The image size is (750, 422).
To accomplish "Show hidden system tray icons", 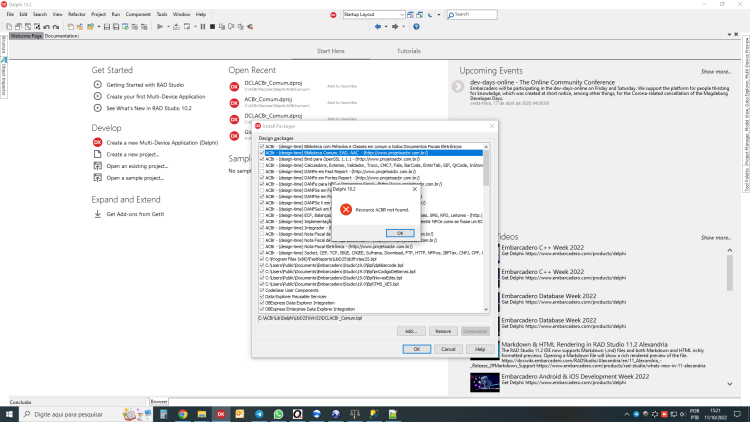I will click(627, 414).
